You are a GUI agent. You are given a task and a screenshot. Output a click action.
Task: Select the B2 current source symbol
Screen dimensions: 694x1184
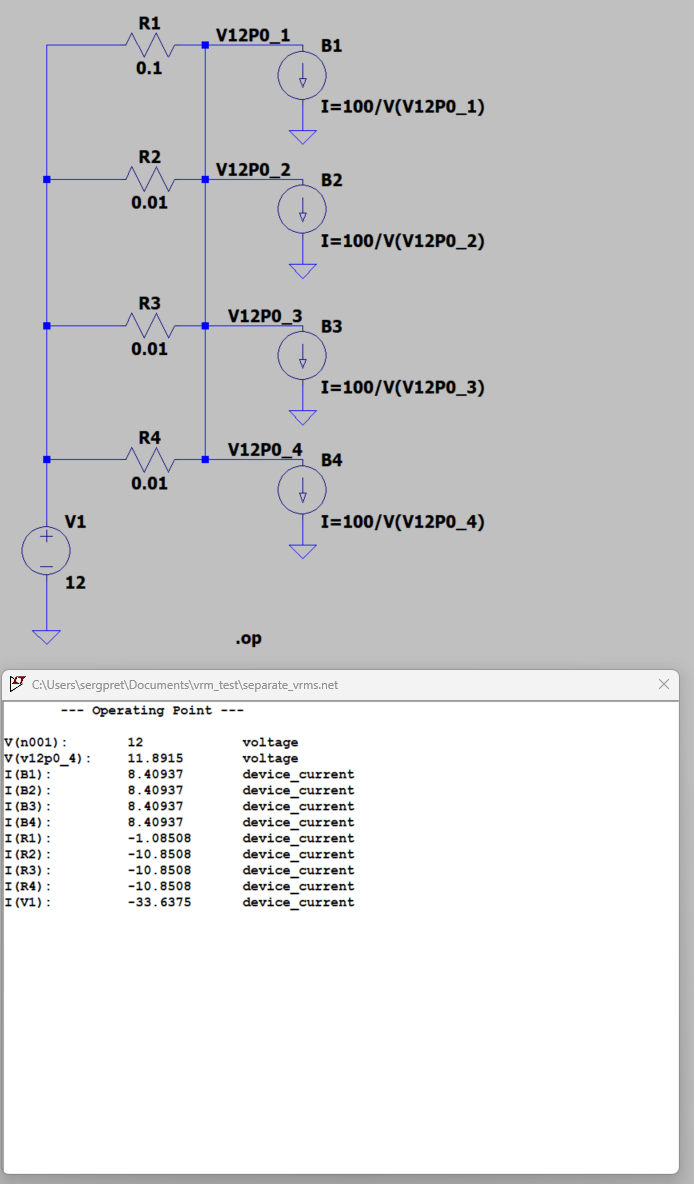[x=302, y=209]
